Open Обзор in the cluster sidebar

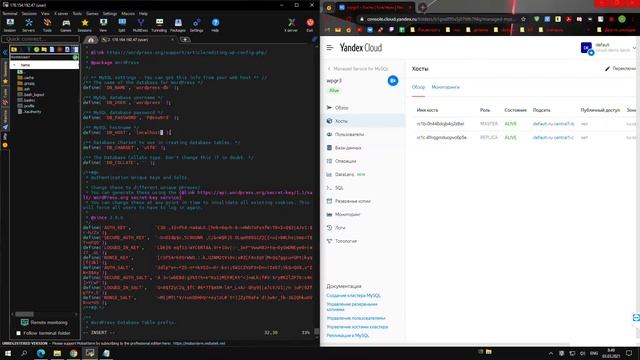(341, 108)
